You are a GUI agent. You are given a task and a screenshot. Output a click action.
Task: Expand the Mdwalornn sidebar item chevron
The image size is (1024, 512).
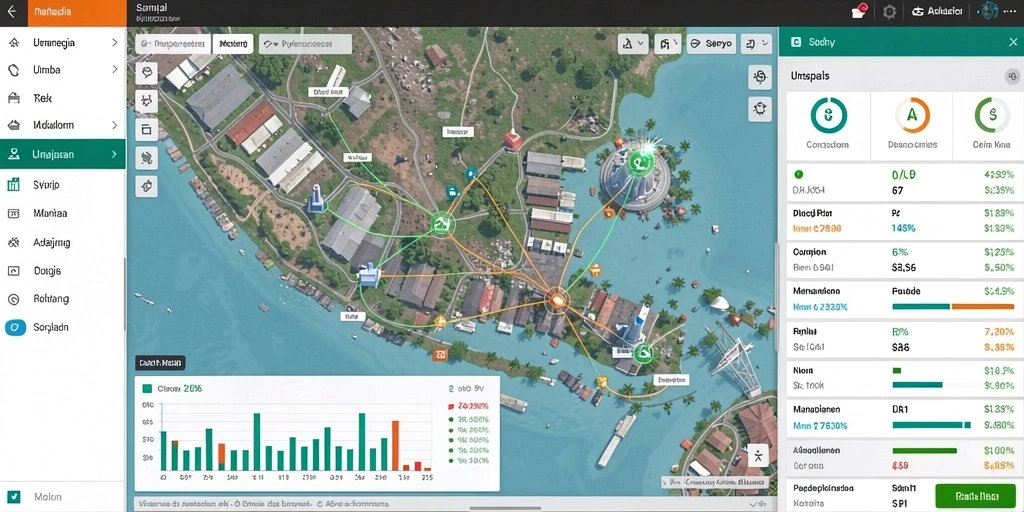pyautogui.click(x=114, y=125)
